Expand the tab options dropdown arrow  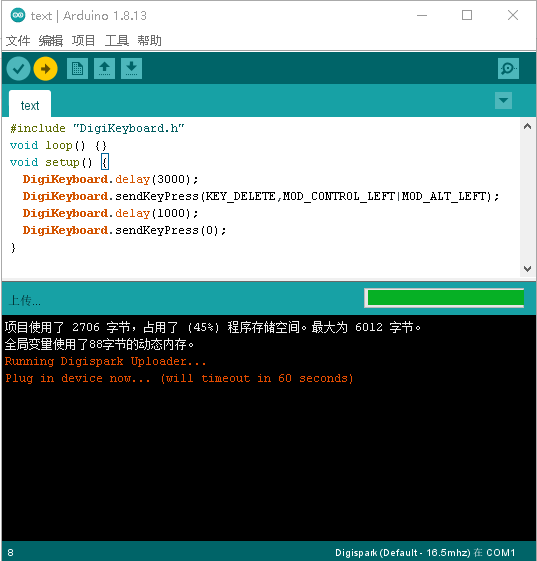[x=503, y=100]
